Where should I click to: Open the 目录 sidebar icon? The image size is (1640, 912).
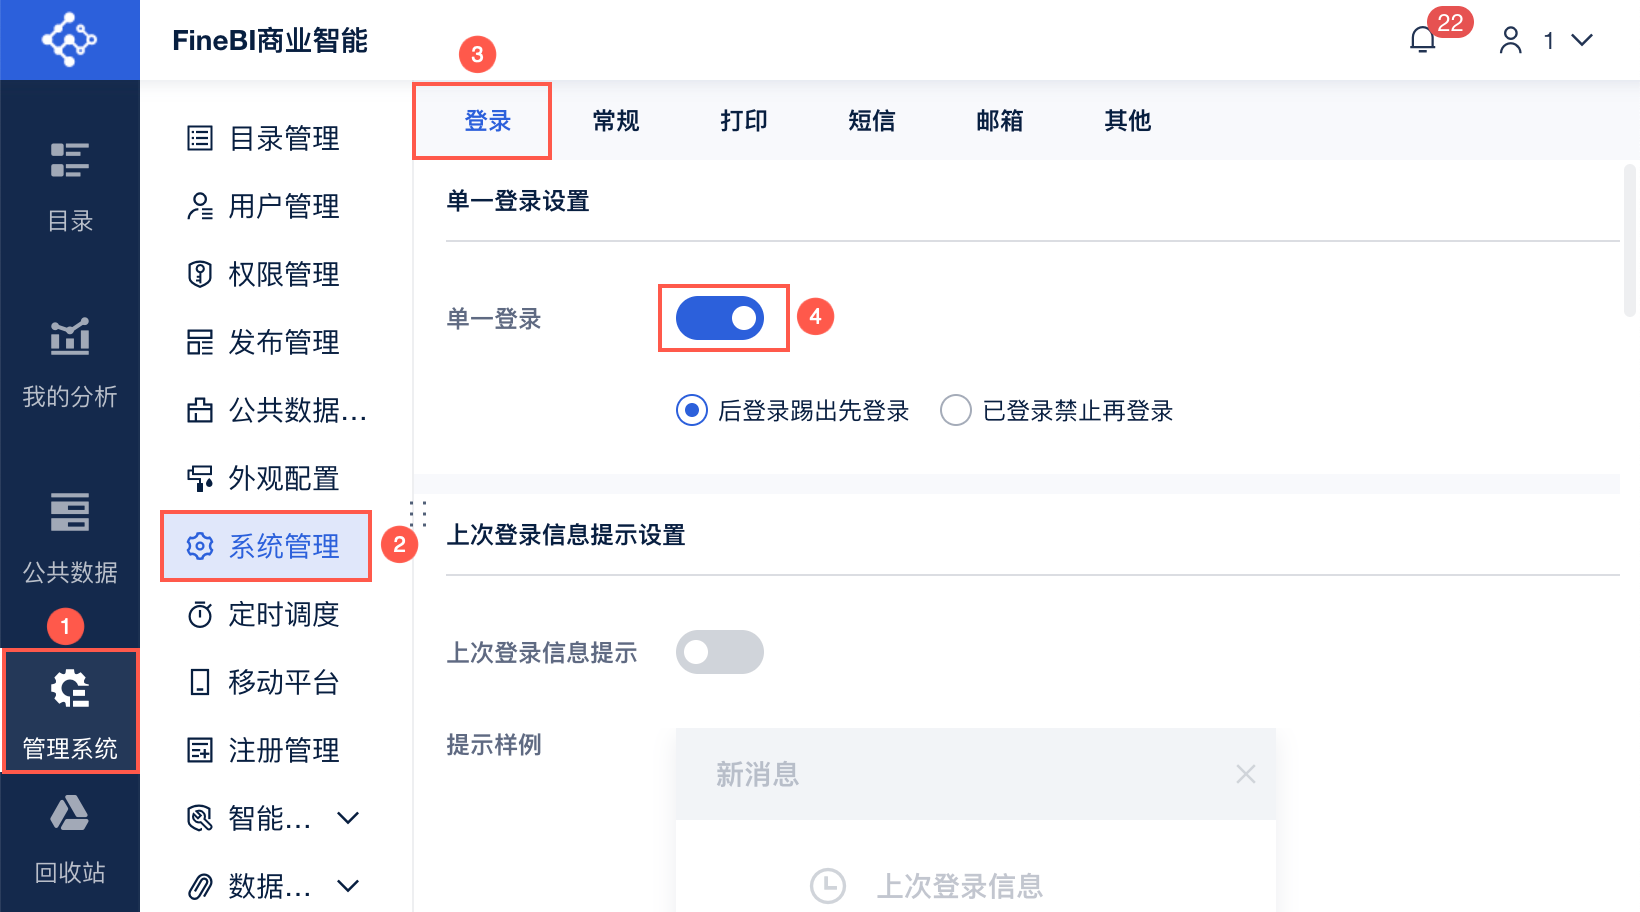click(x=70, y=160)
